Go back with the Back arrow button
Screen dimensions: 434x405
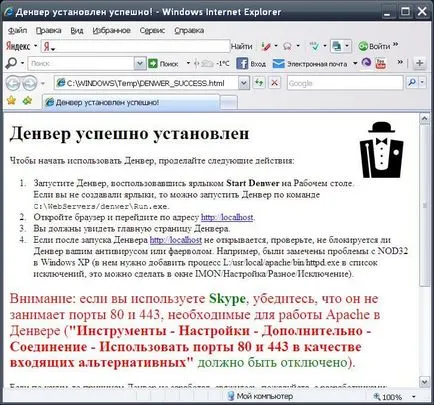pyautogui.click(x=14, y=83)
